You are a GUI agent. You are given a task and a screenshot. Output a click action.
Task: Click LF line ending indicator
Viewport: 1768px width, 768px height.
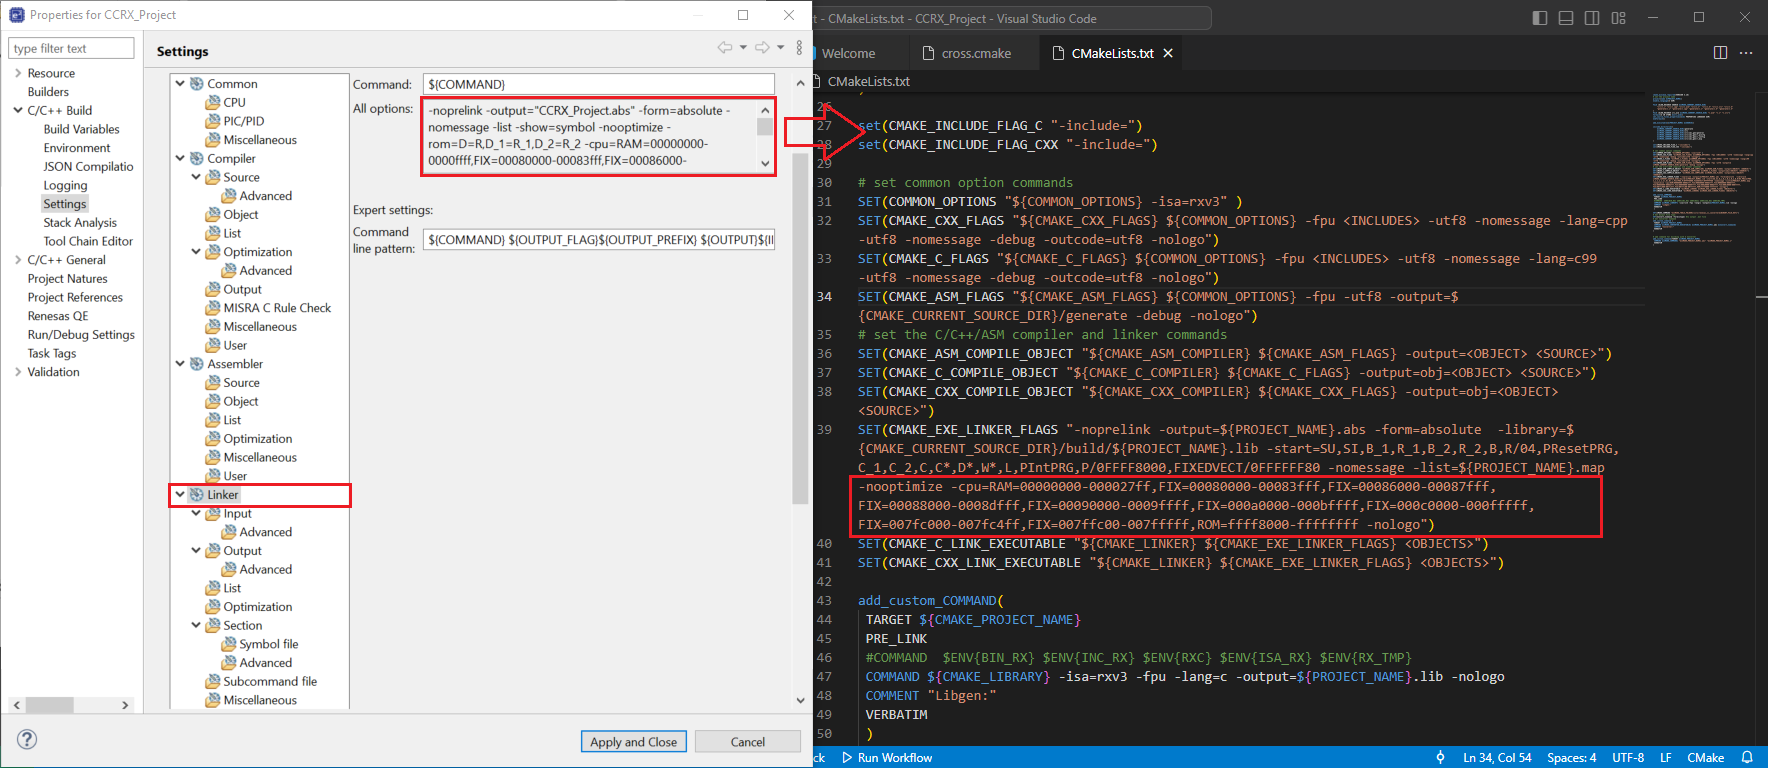1666,757
